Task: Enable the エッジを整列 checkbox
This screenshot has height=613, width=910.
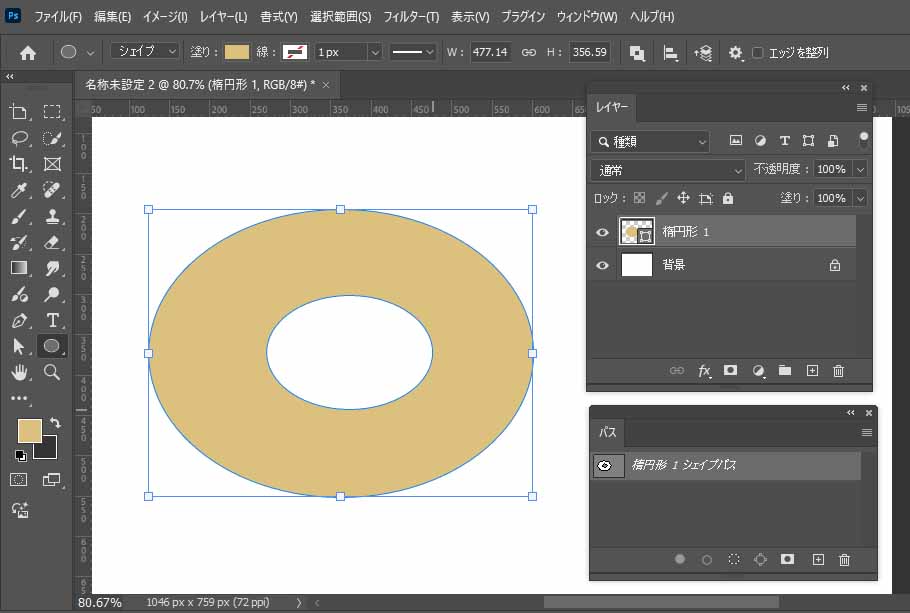Action: pos(758,52)
